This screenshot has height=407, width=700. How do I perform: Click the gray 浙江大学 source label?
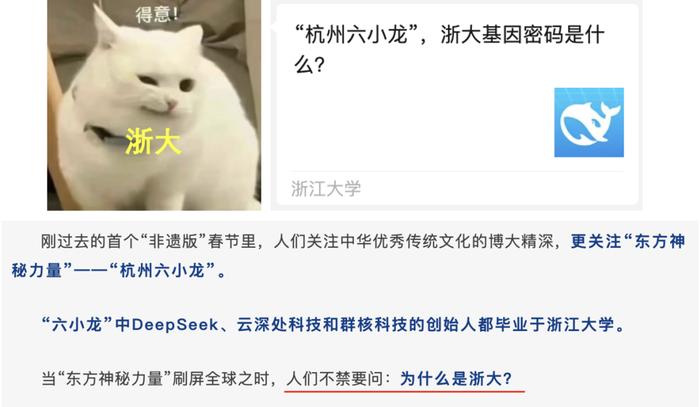326,188
